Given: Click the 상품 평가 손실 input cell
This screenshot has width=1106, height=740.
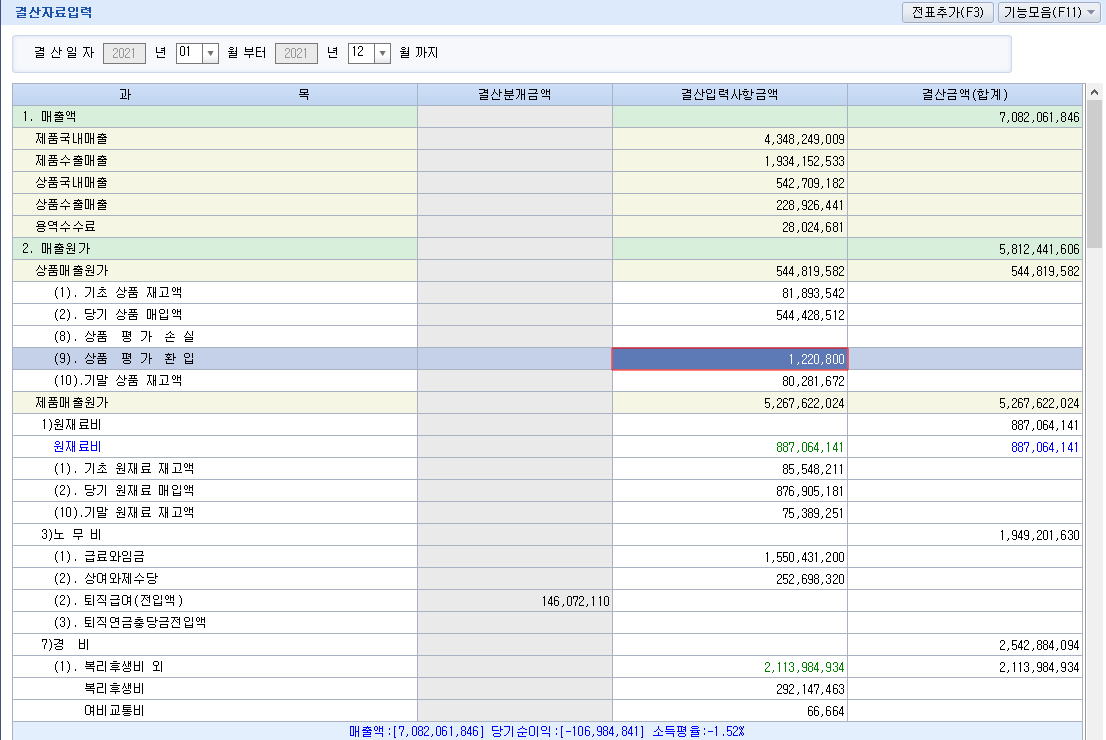Looking at the screenshot, I should (x=729, y=337).
